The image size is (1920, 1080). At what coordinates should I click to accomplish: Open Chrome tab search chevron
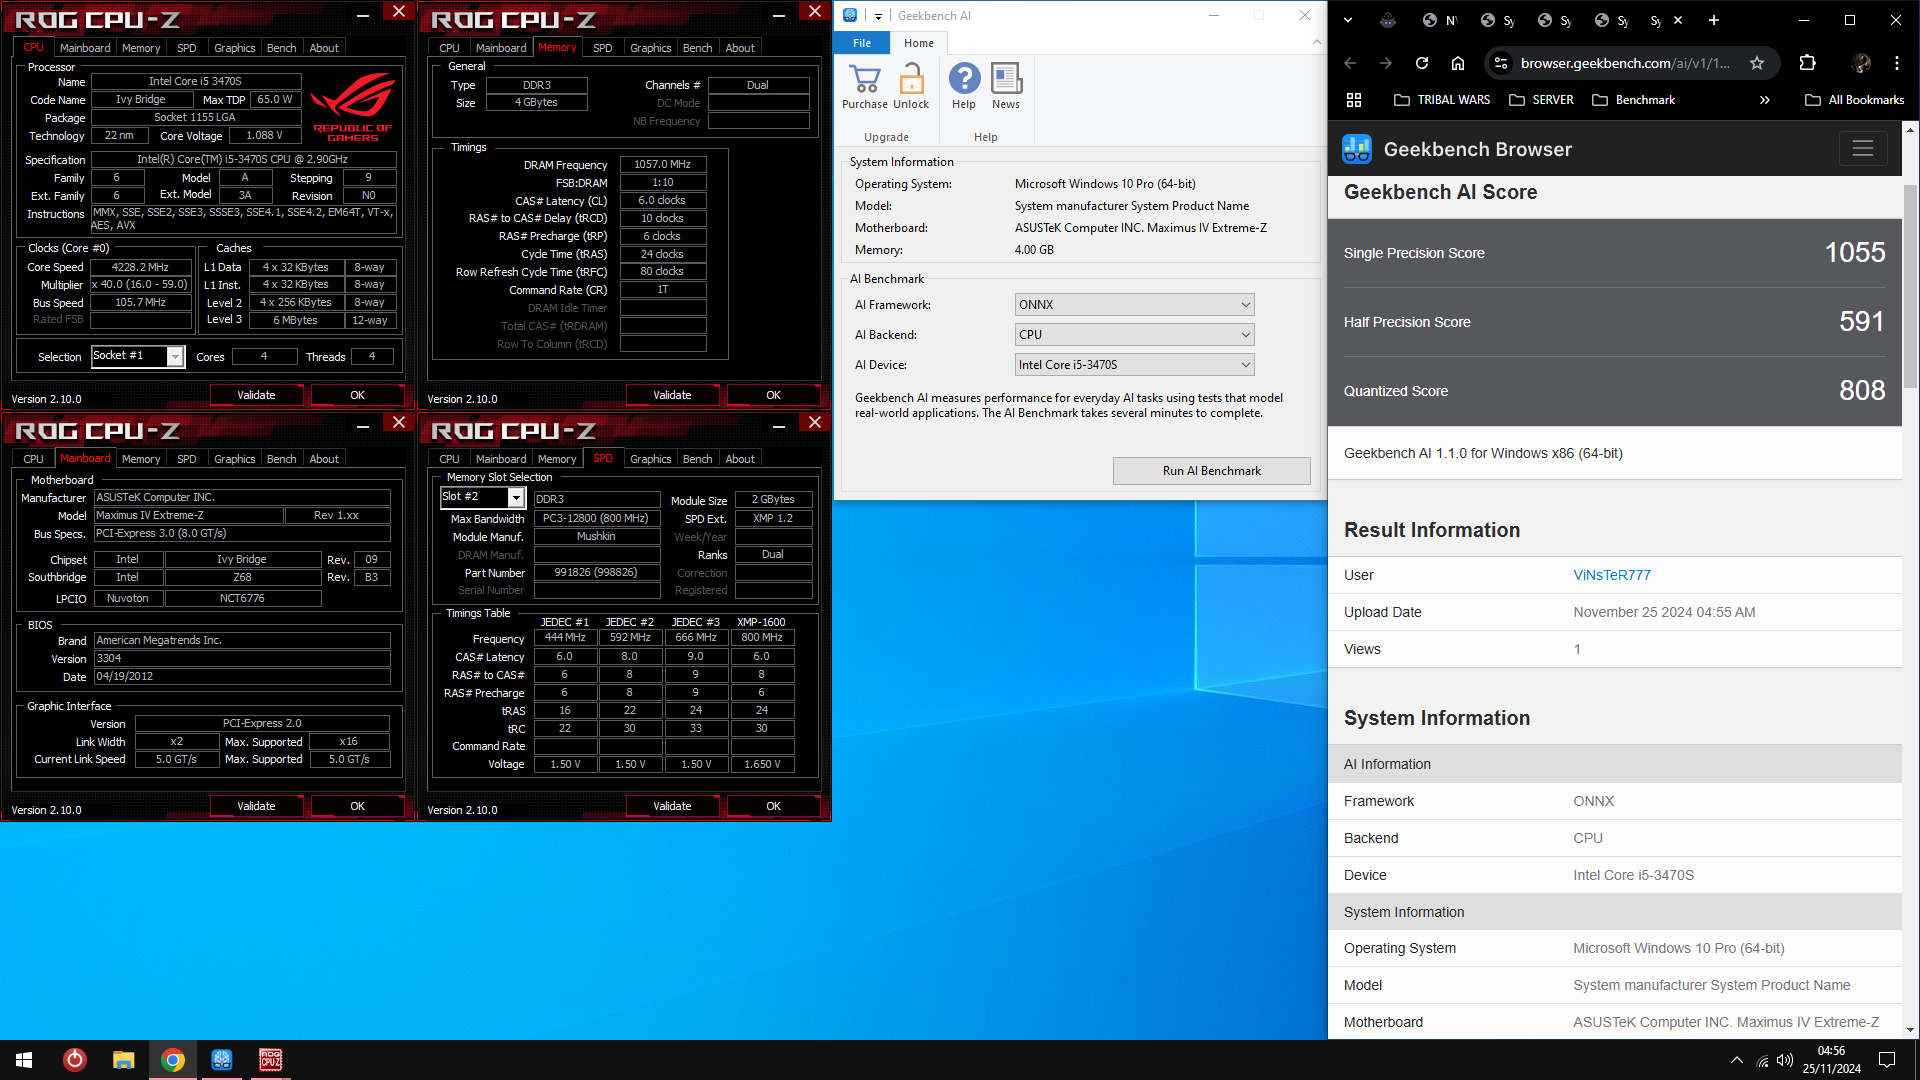(x=1348, y=20)
